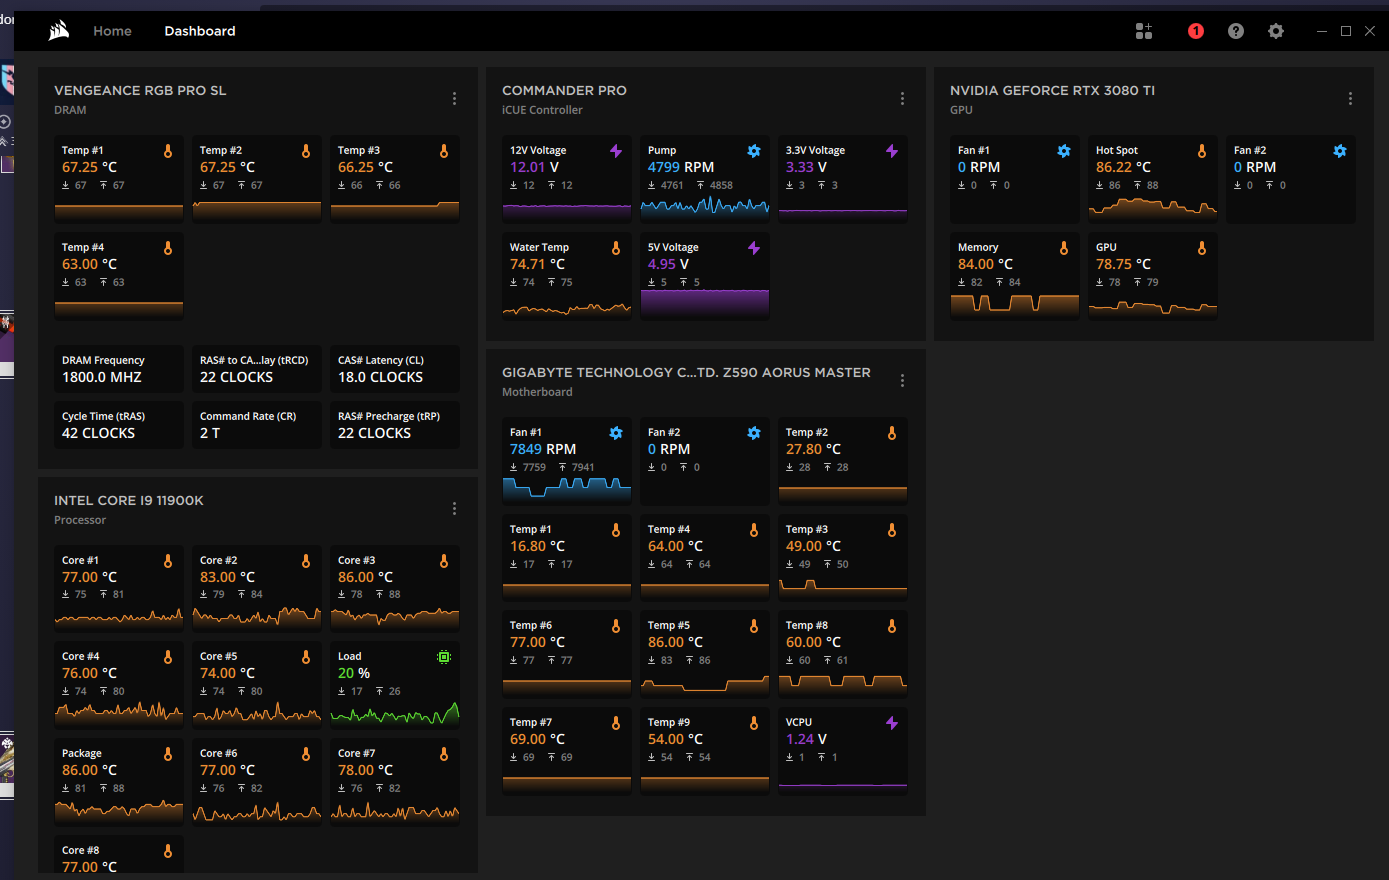Open the add widgets icon in title bar
The width and height of the screenshot is (1389, 880).
click(x=1144, y=31)
